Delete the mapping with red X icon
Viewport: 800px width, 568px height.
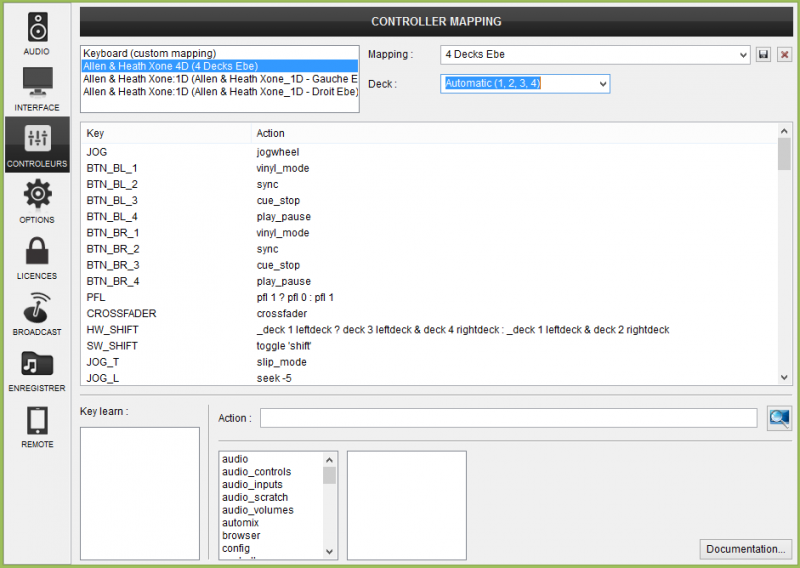784,54
